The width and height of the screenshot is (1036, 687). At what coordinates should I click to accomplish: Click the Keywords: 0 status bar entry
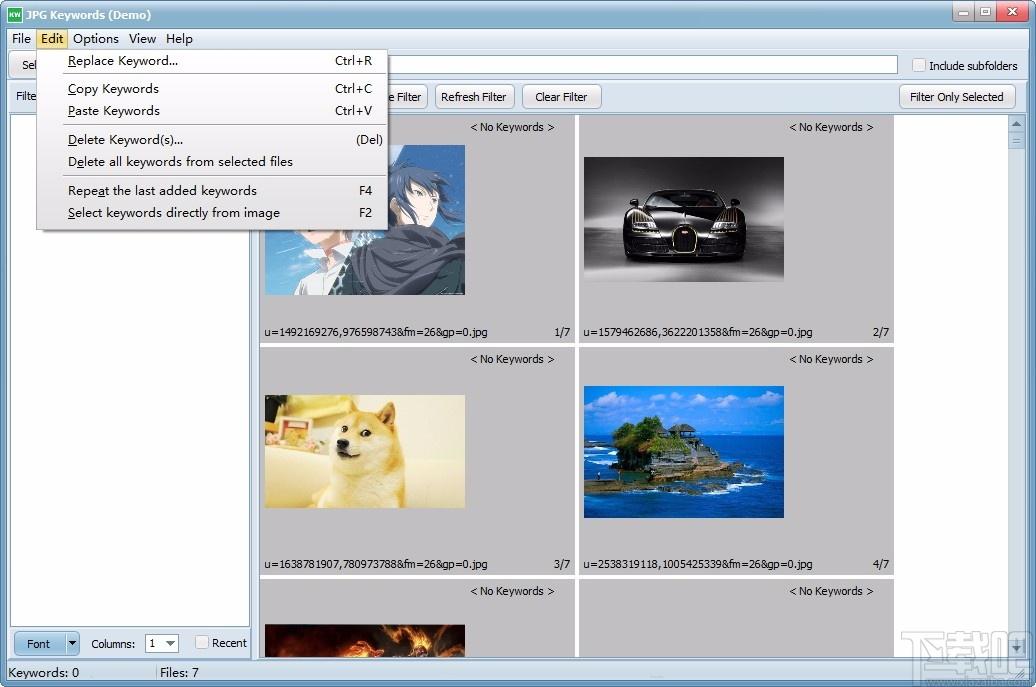pyautogui.click(x=44, y=672)
